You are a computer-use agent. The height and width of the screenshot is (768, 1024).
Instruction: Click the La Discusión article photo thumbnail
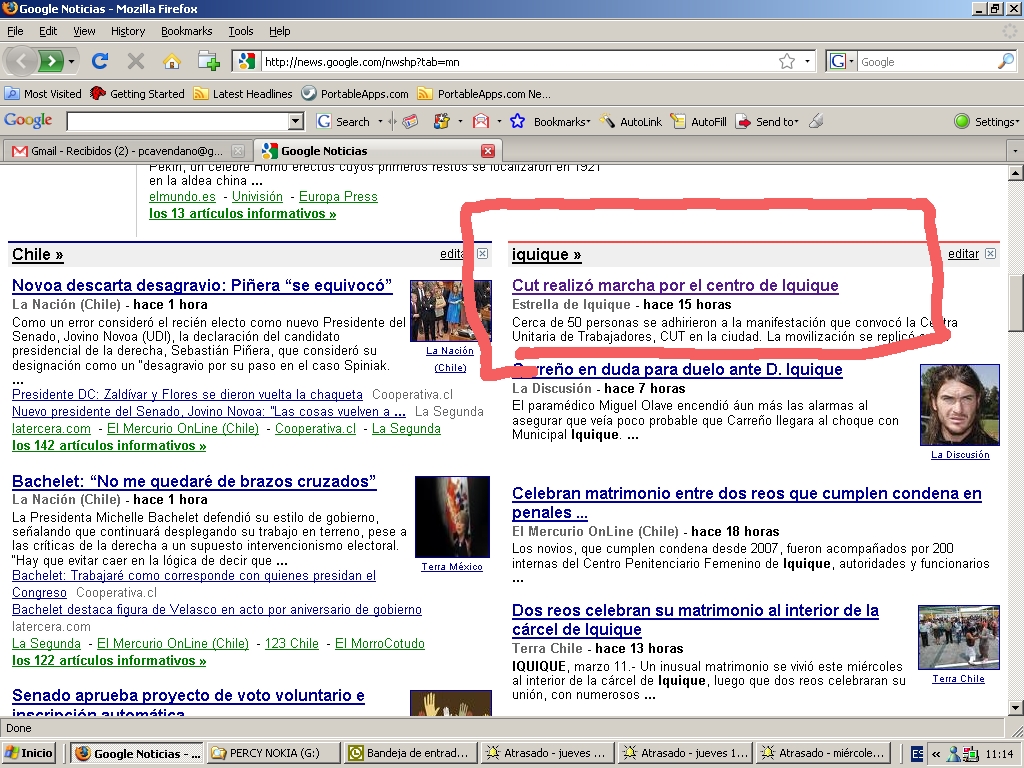(x=959, y=404)
